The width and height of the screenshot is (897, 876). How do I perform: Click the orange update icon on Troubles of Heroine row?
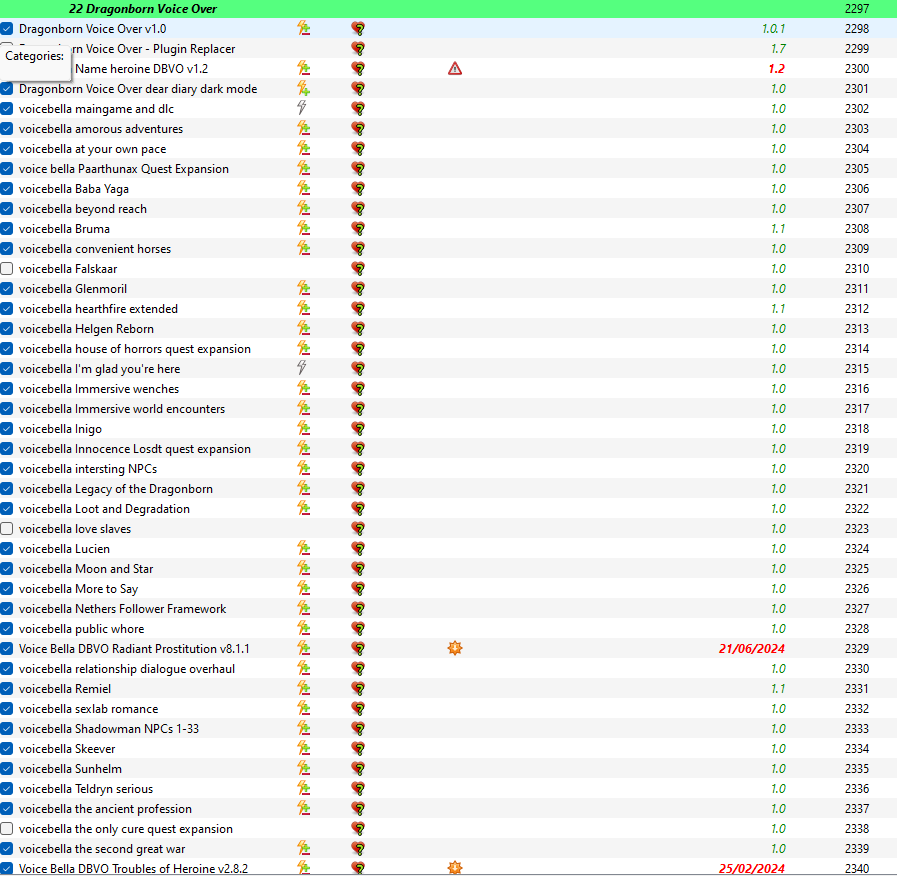point(455,868)
